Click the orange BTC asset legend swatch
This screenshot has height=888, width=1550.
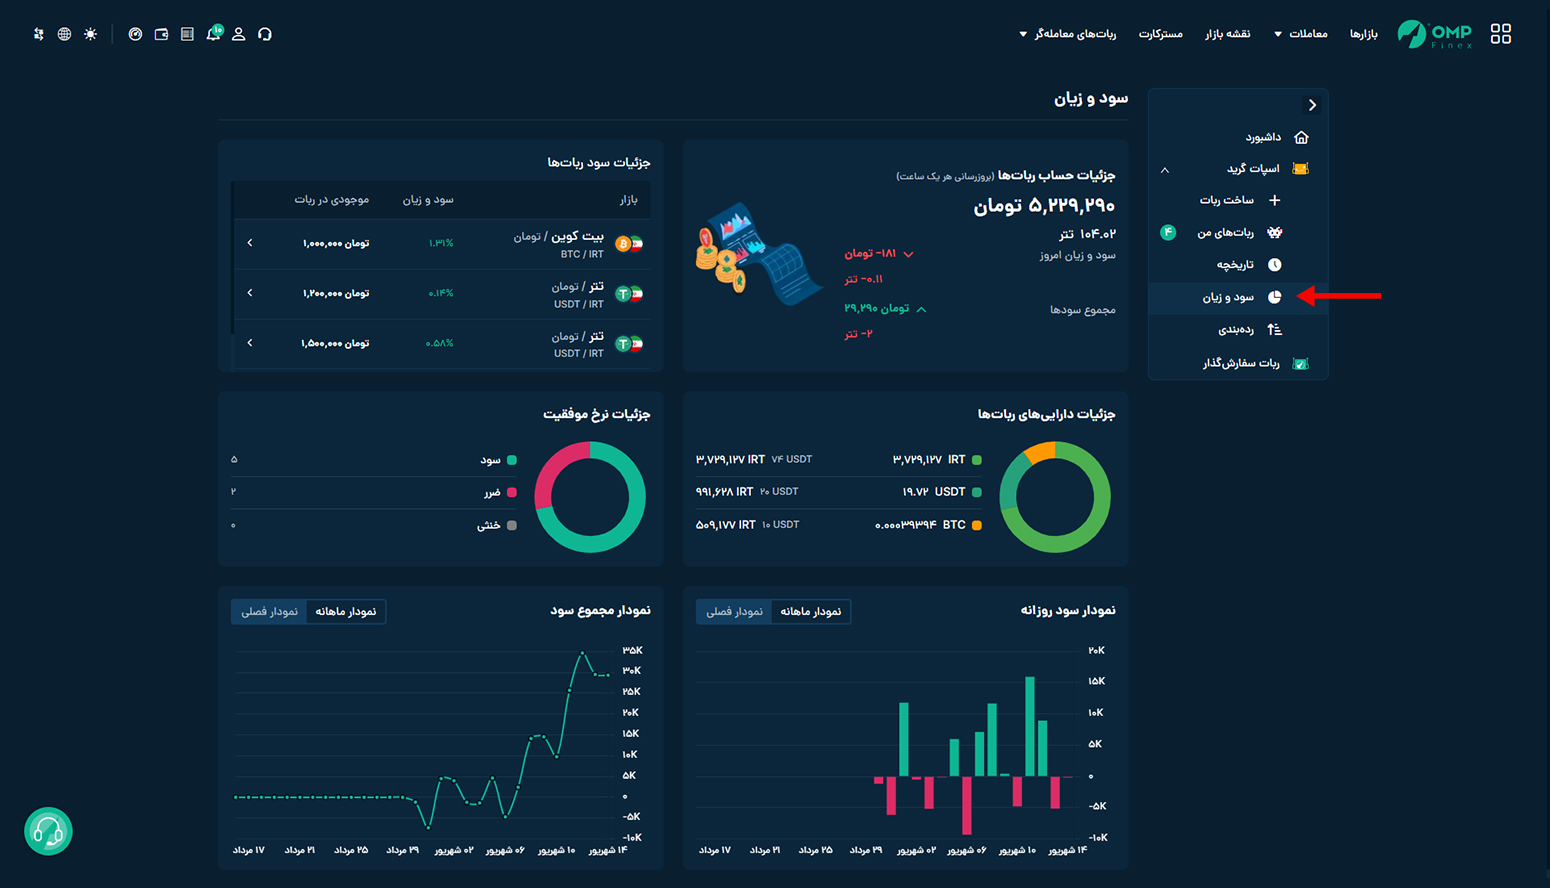pyautogui.click(x=977, y=525)
